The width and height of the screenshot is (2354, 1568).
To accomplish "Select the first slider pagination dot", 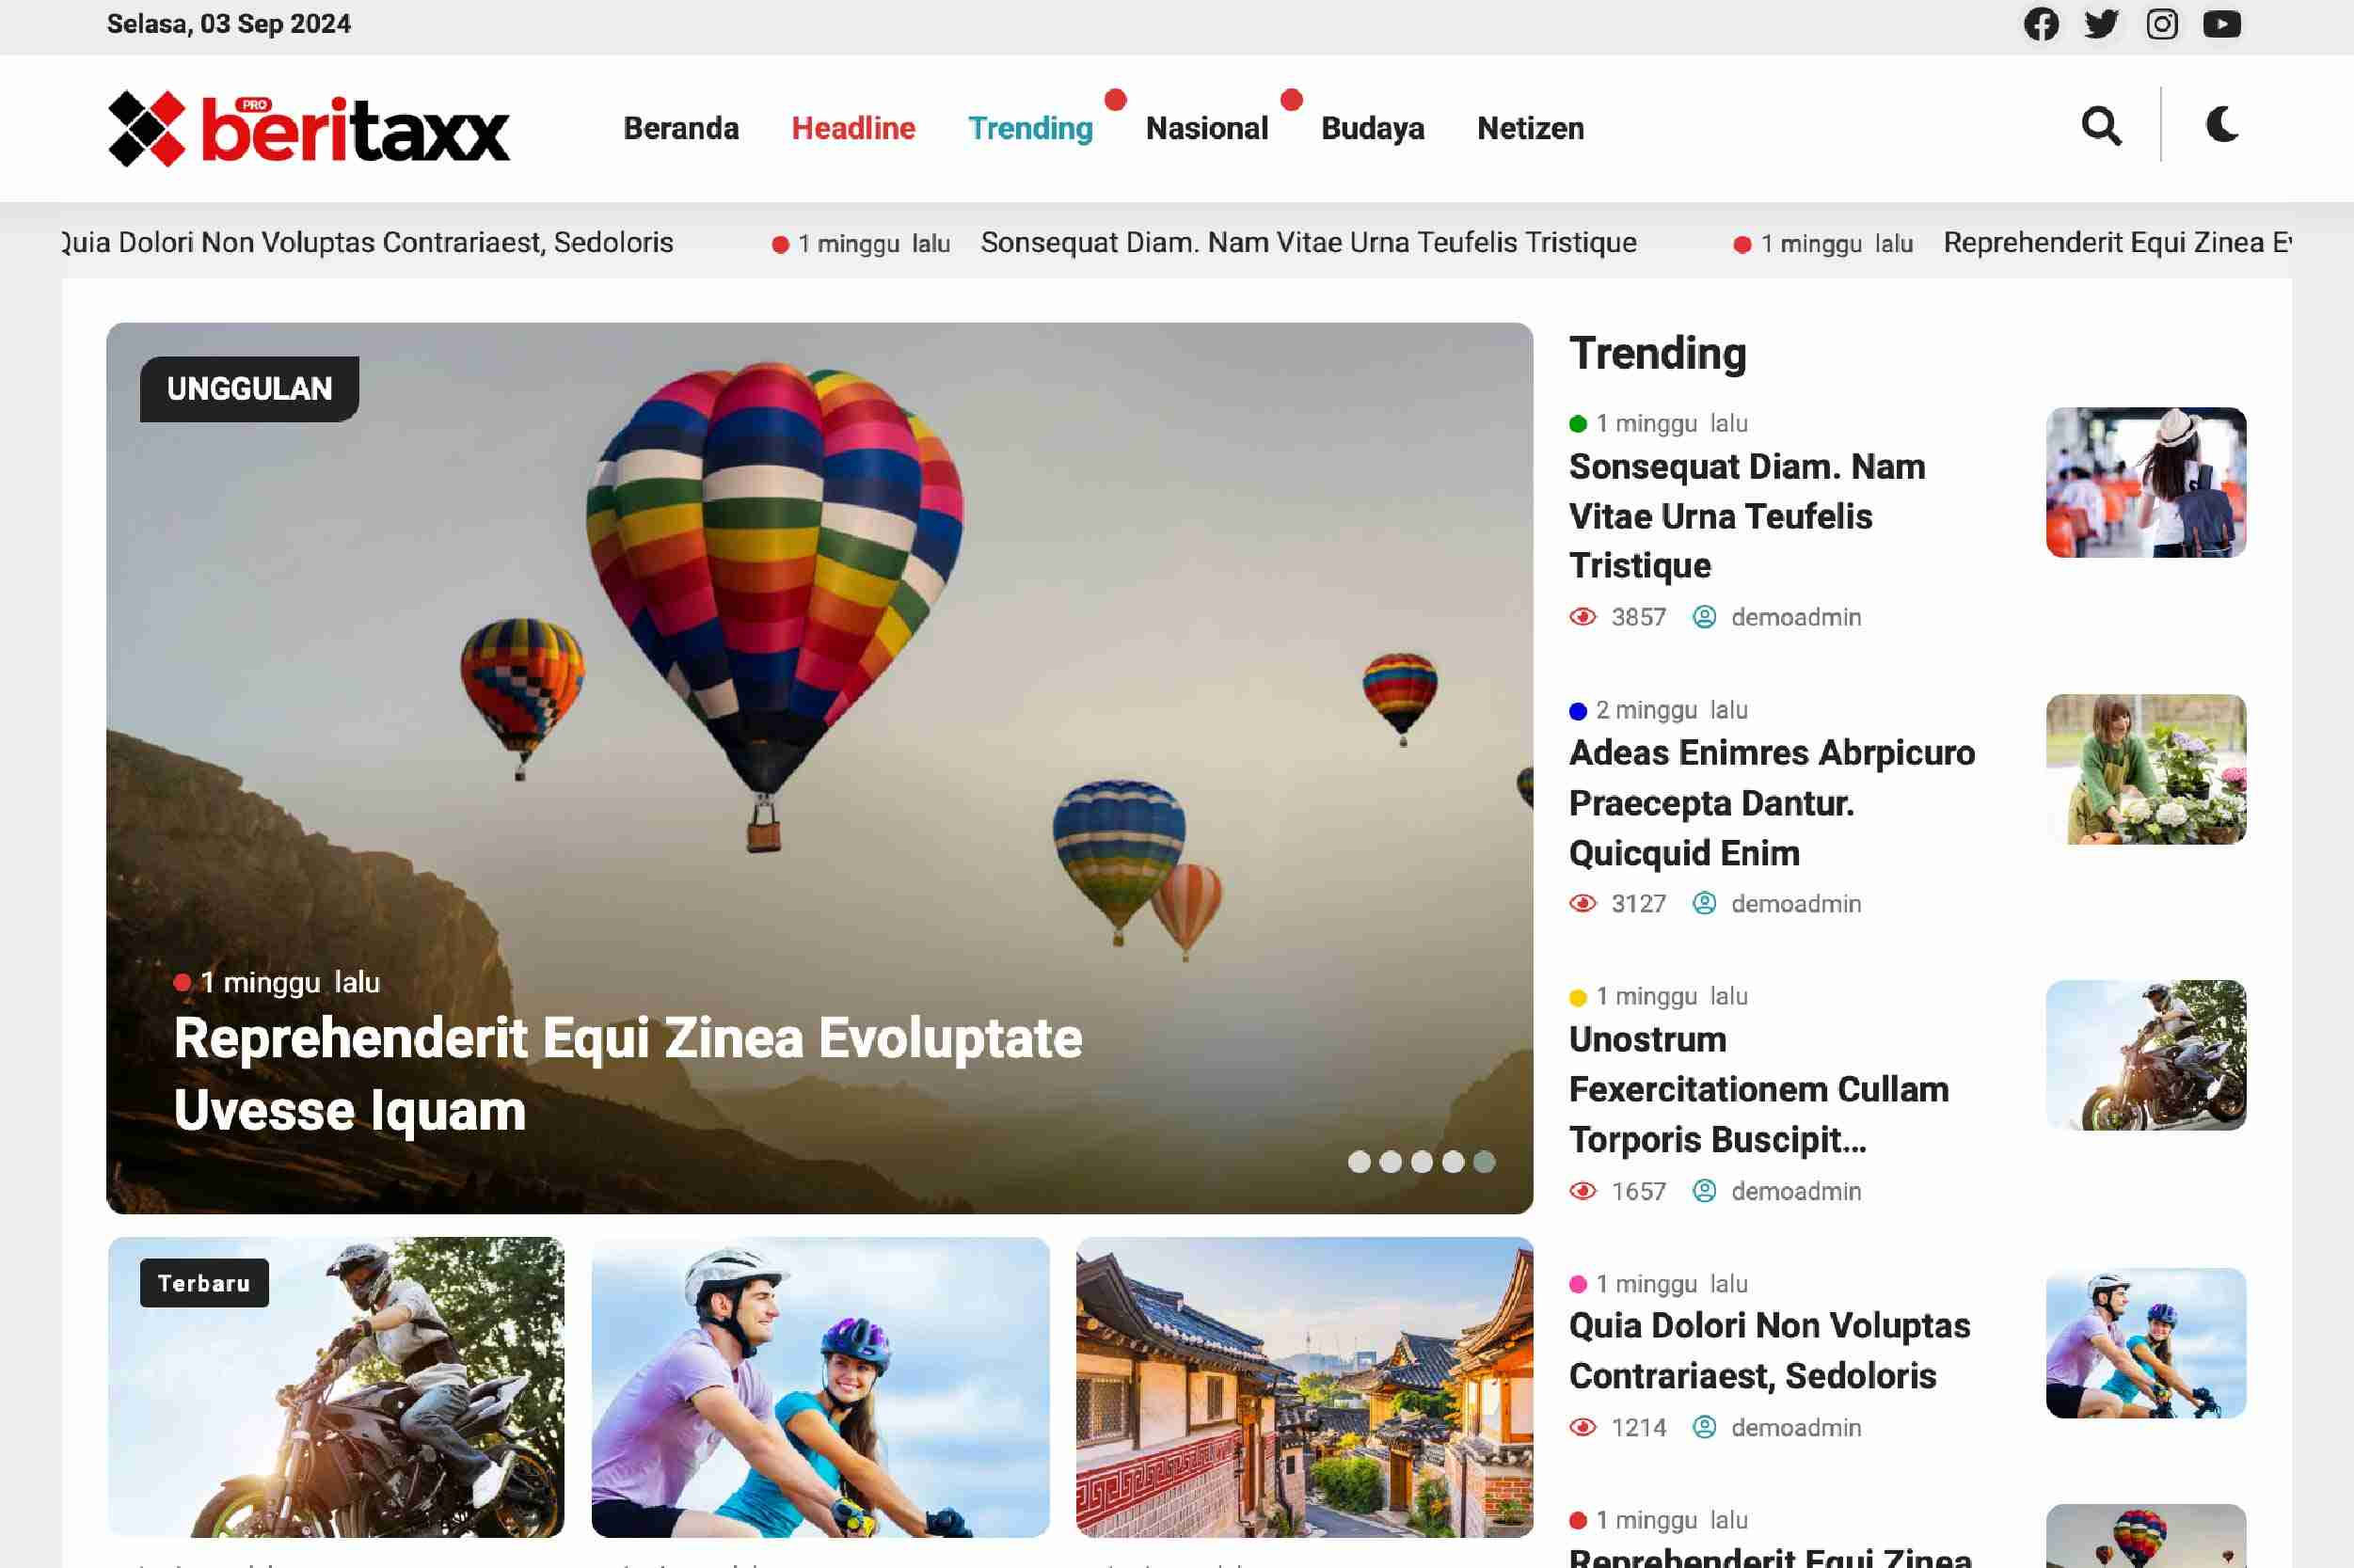I will tap(1359, 1162).
